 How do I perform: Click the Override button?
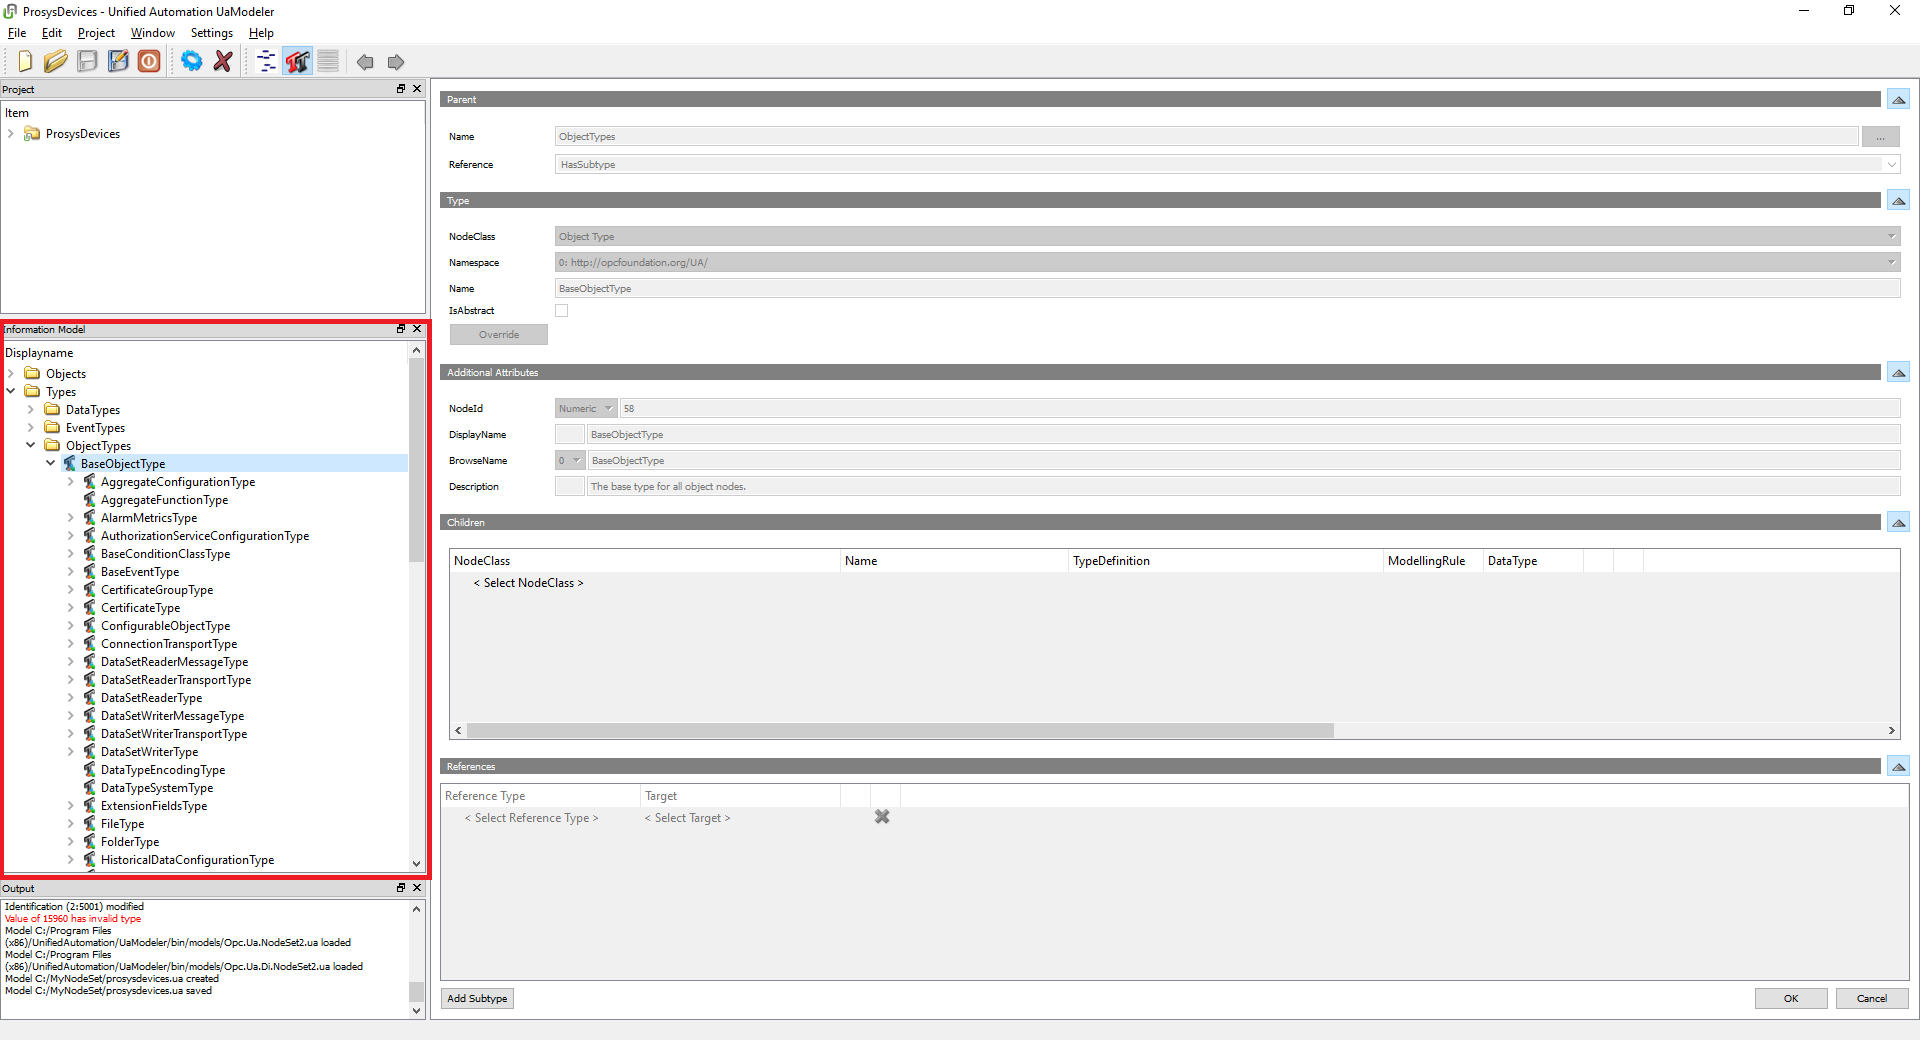(499, 335)
